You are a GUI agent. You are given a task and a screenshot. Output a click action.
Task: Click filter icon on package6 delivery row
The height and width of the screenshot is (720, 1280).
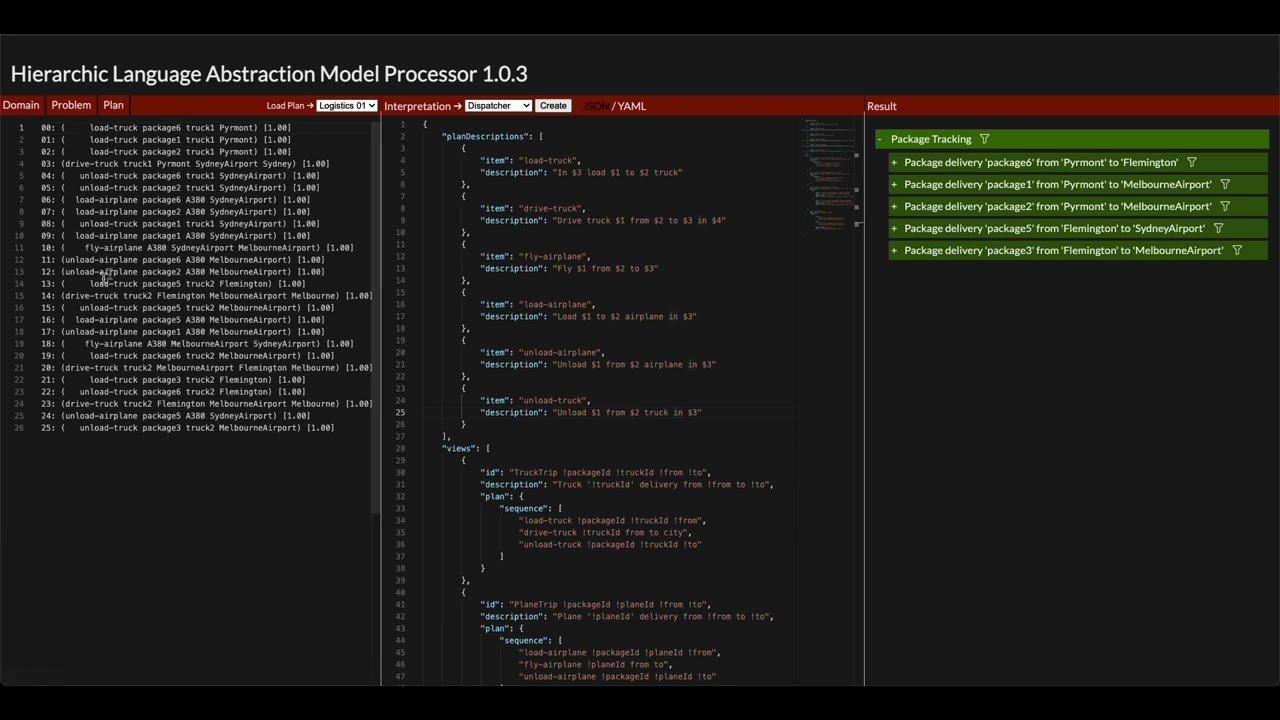coord(1191,162)
